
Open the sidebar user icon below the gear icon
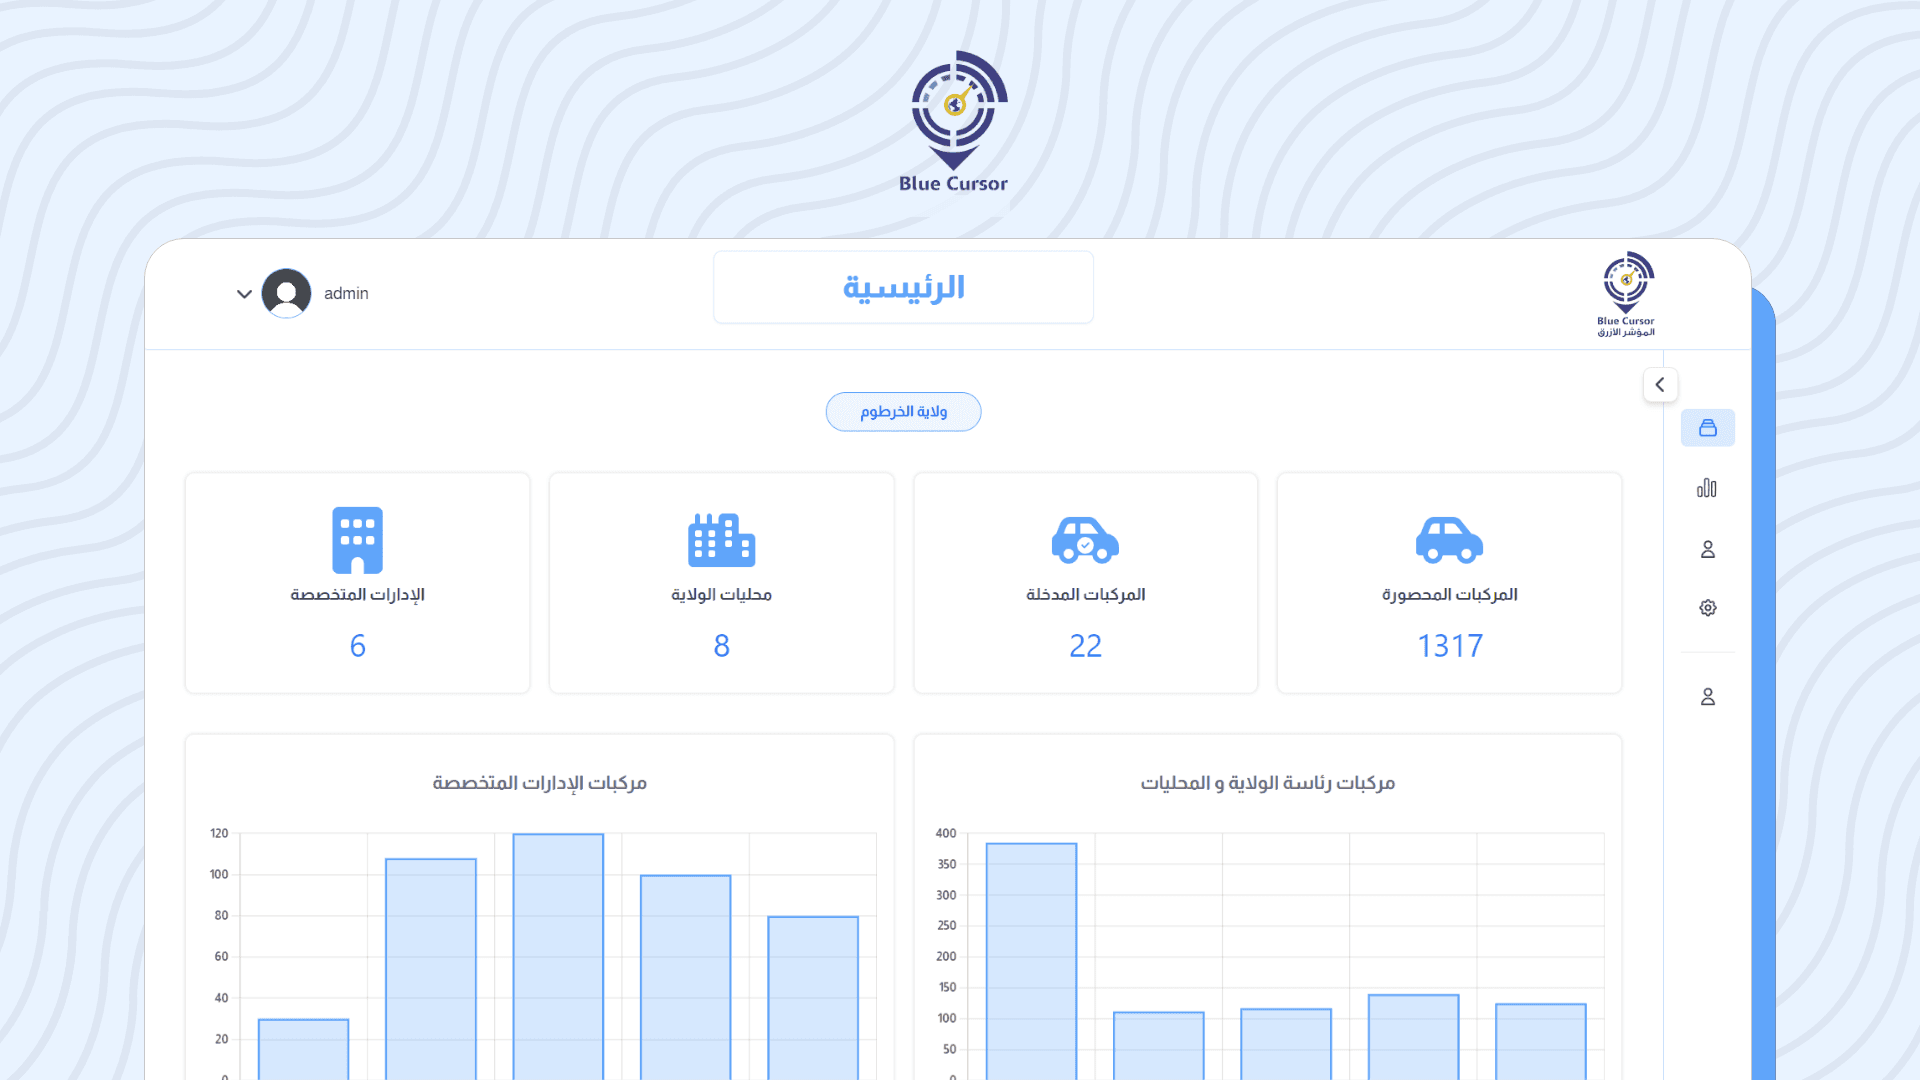[x=1707, y=697]
